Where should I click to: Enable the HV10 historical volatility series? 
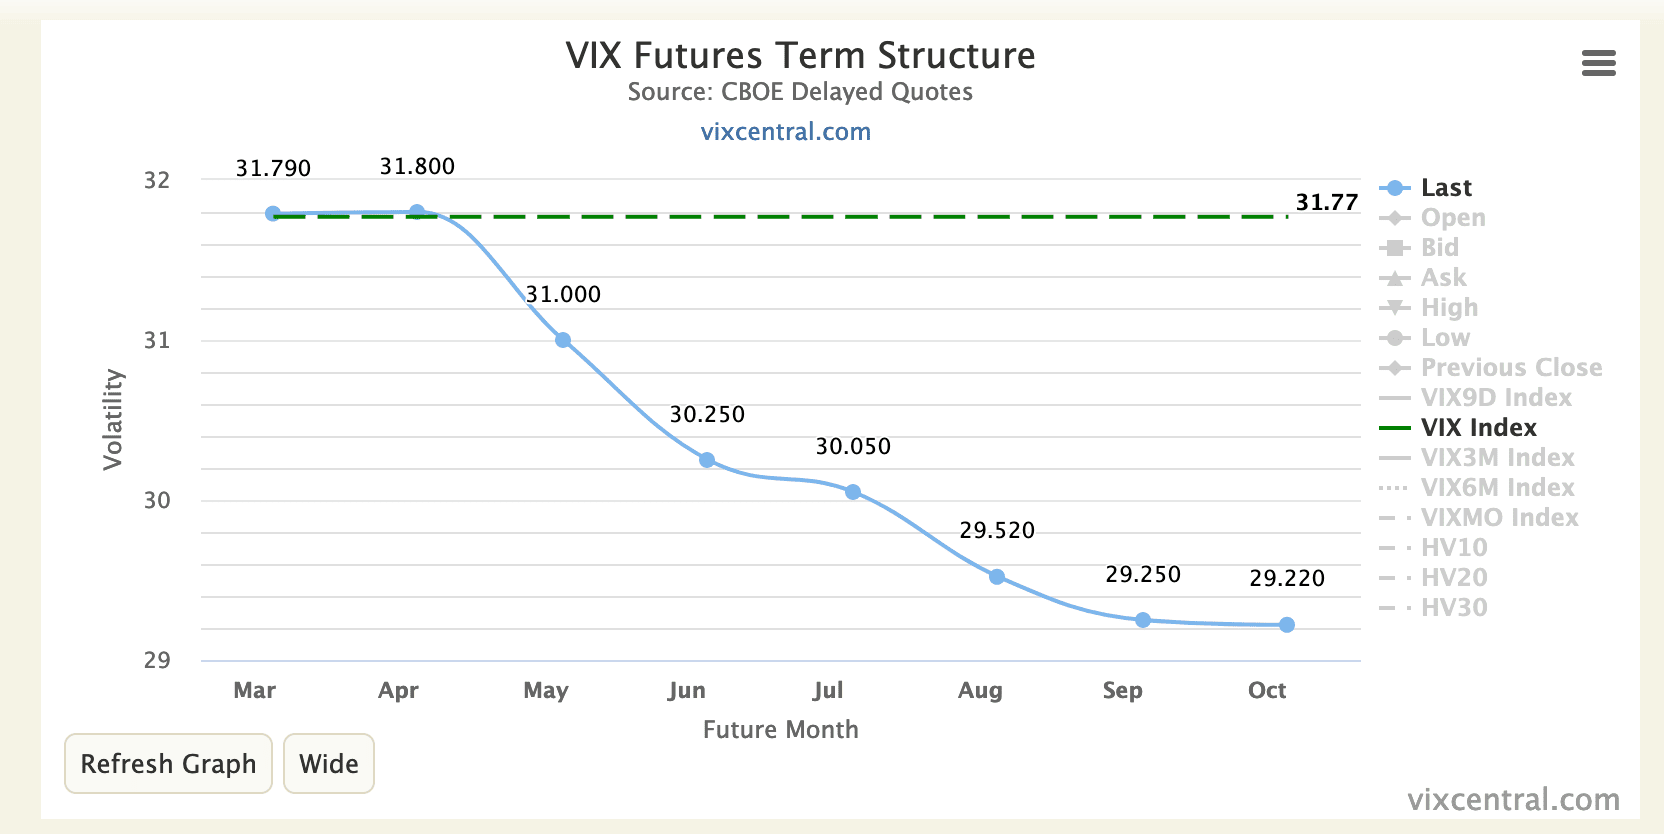pos(1454,547)
